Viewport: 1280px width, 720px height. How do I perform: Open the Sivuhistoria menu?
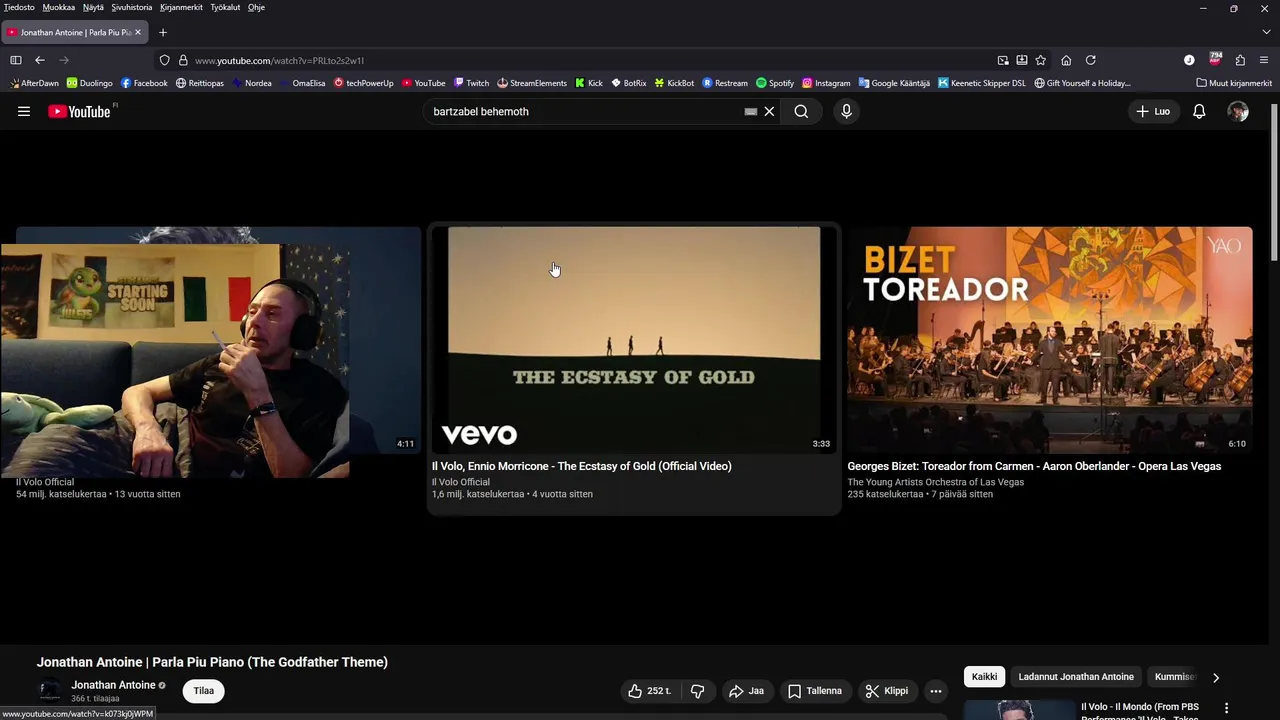coord(132,7)
